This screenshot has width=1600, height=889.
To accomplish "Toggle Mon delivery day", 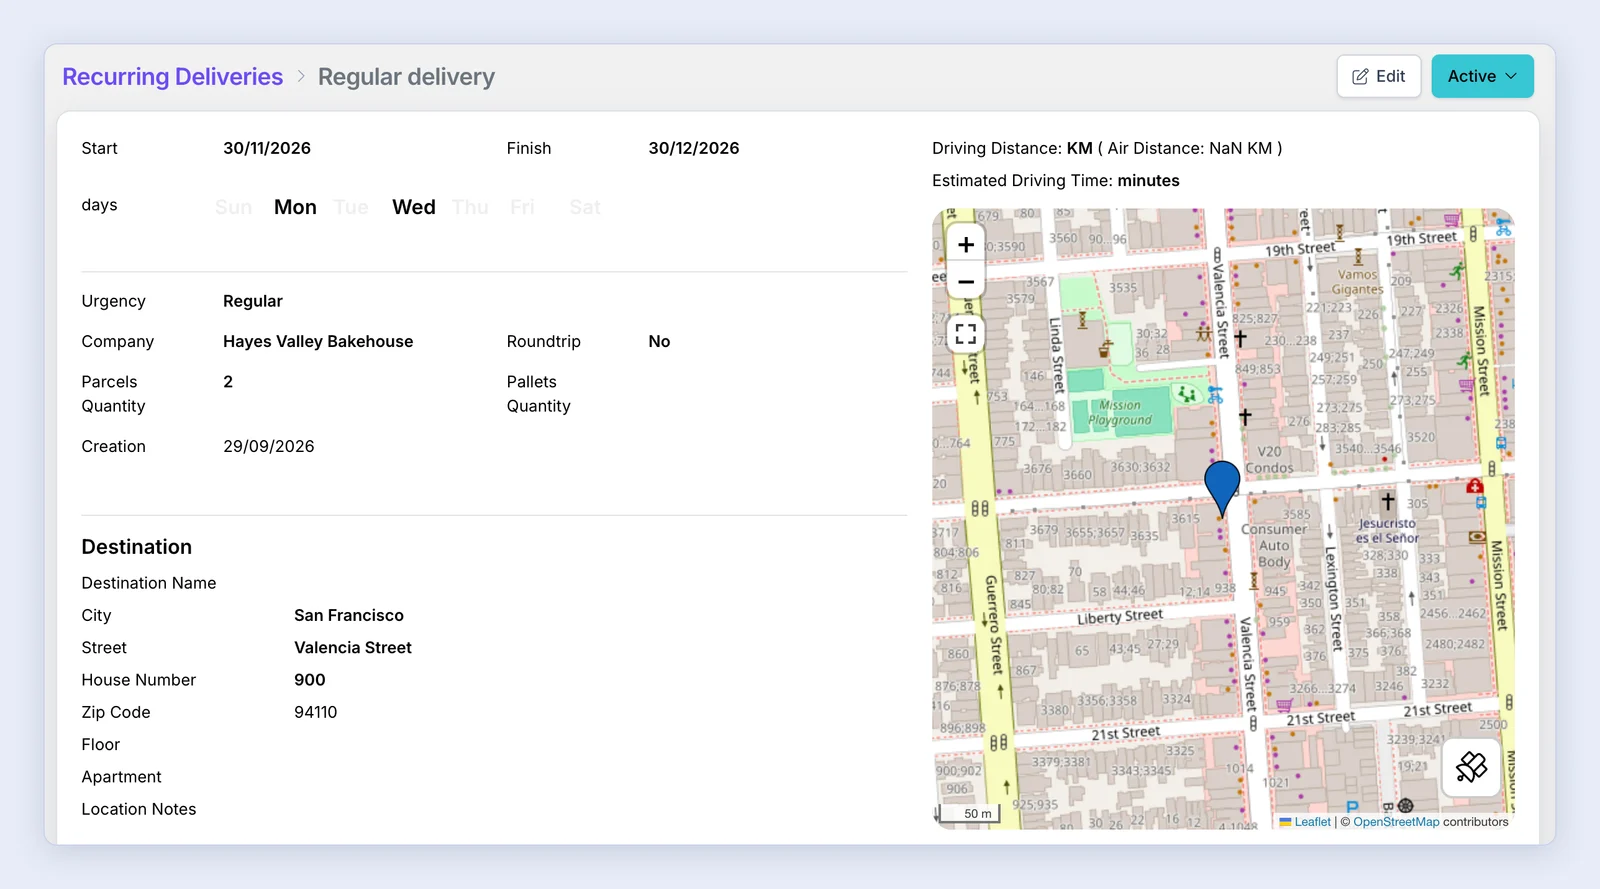I will 295,207.
